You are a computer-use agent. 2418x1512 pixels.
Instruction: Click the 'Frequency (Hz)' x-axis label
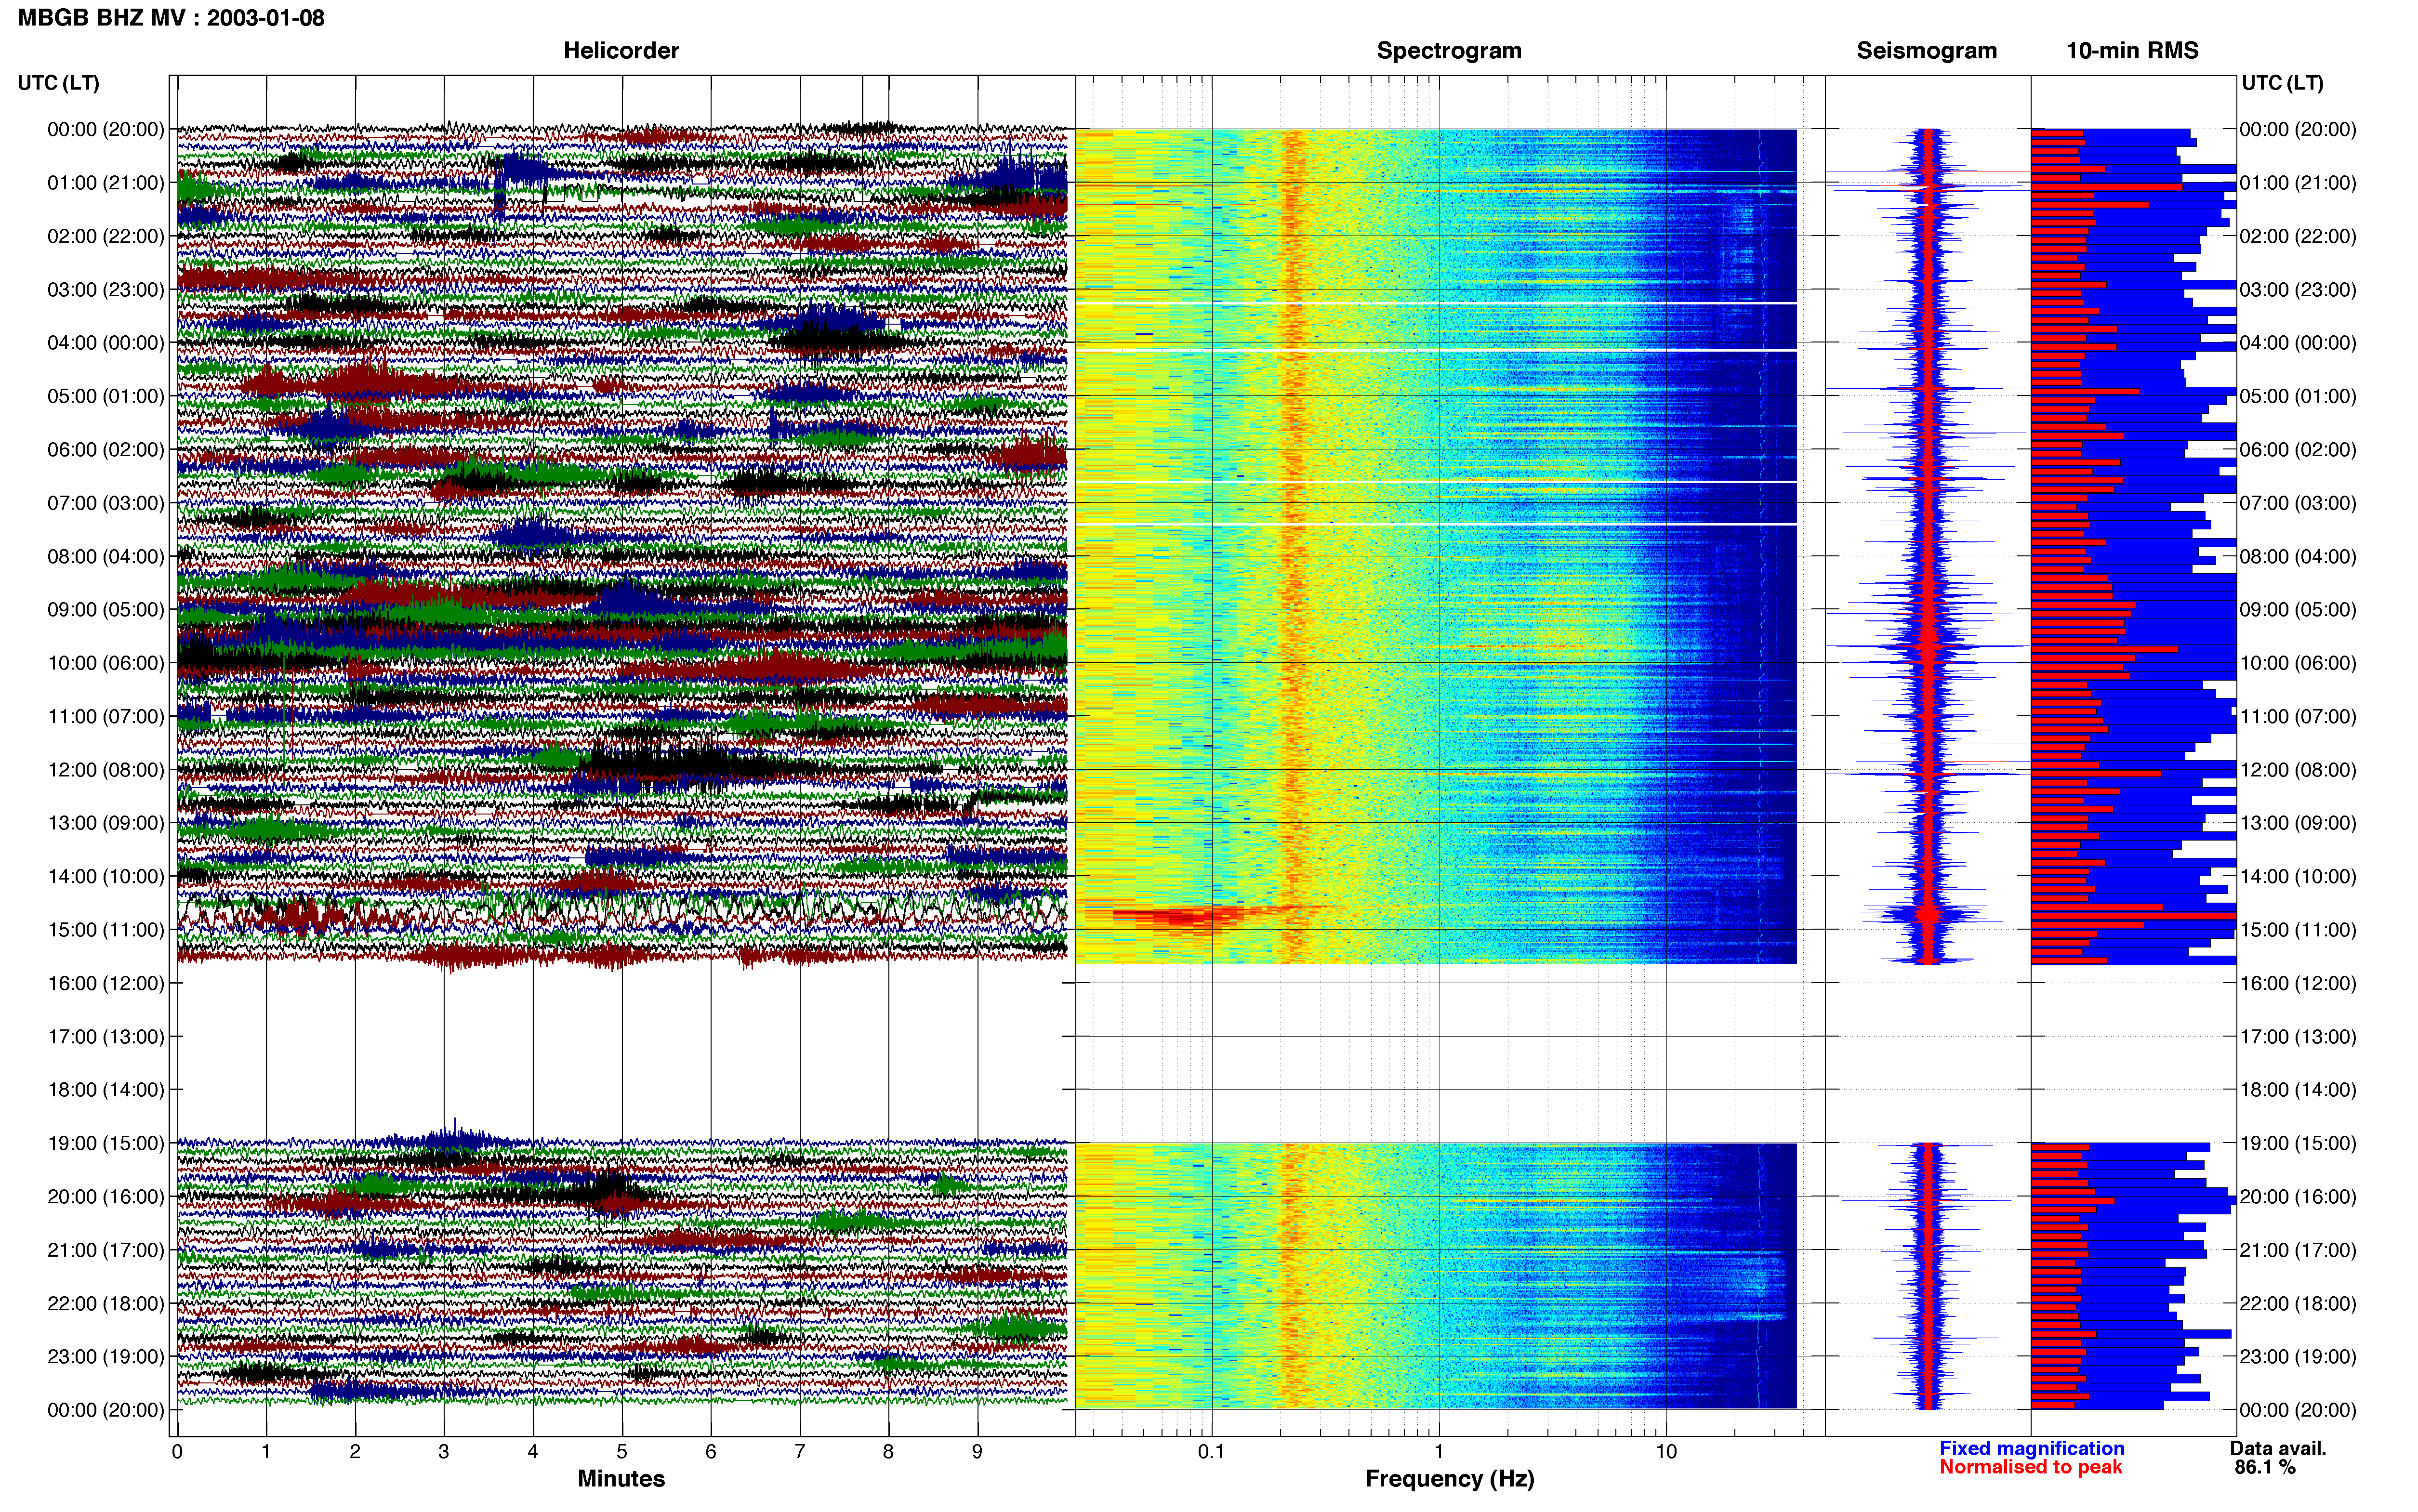[x=1449, y=1479]
